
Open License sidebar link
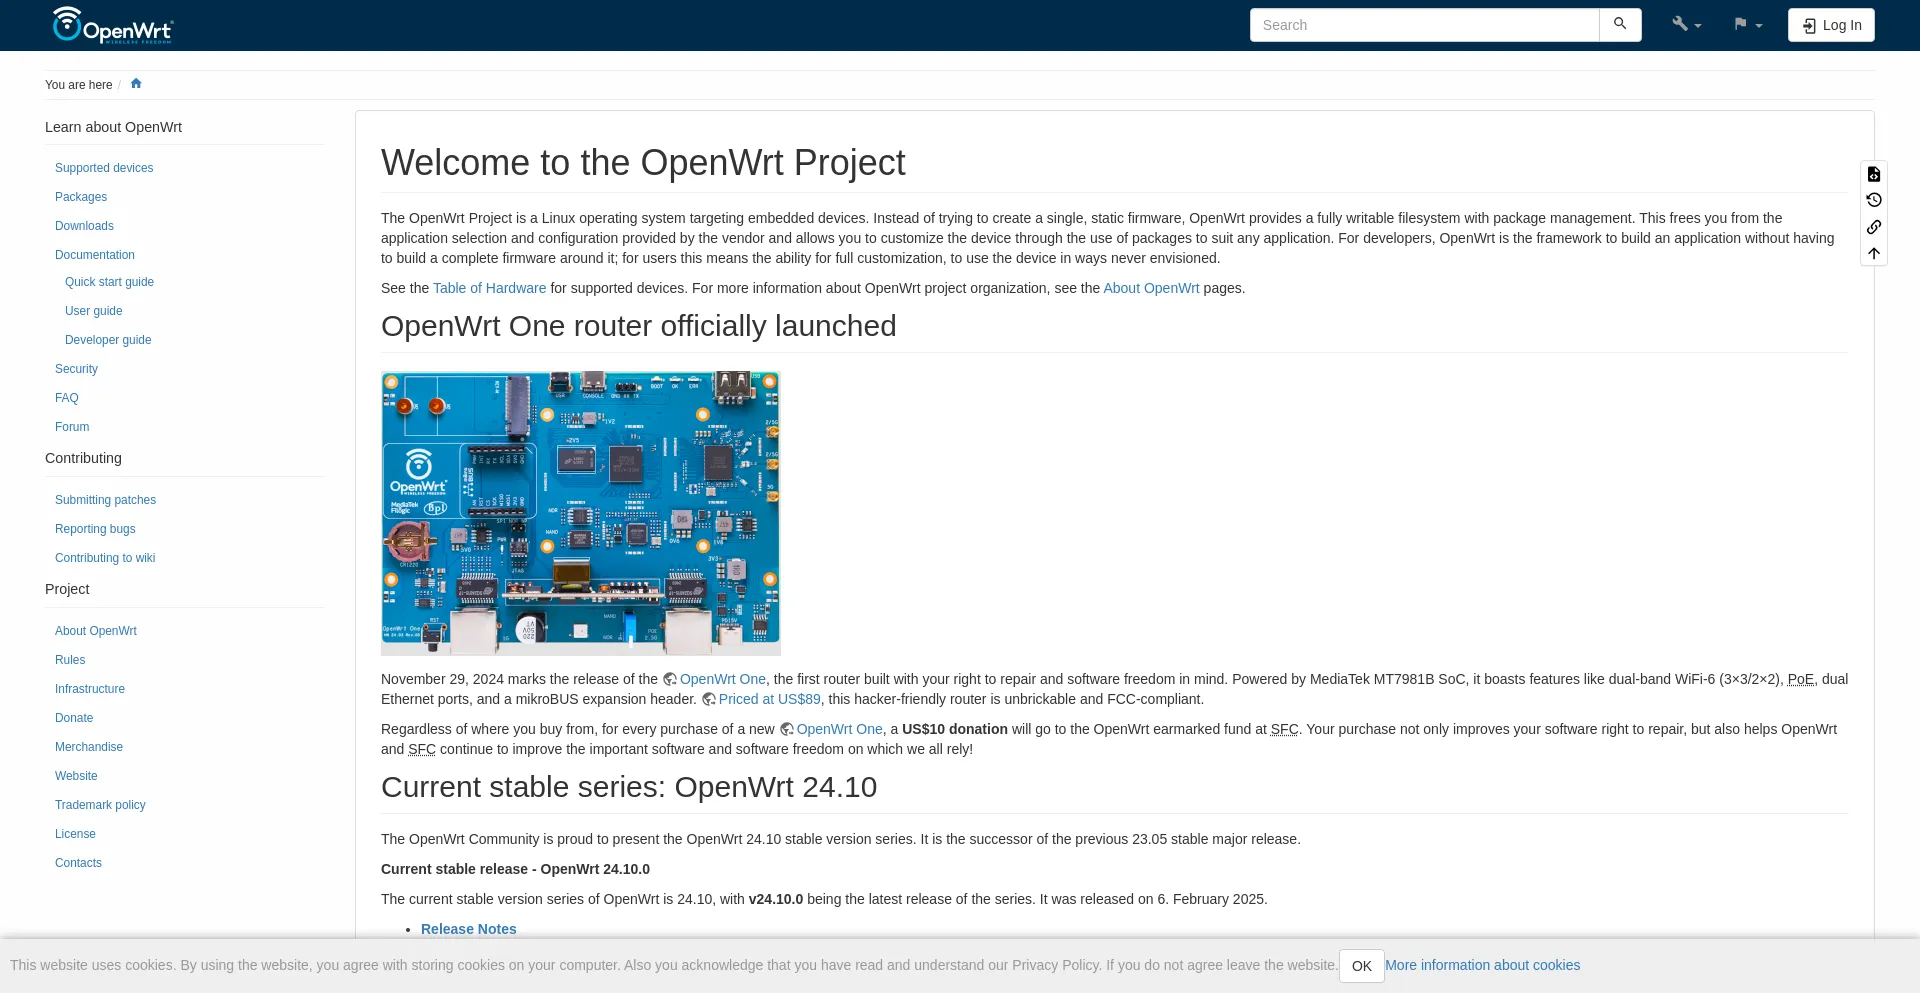coord(75,834)
